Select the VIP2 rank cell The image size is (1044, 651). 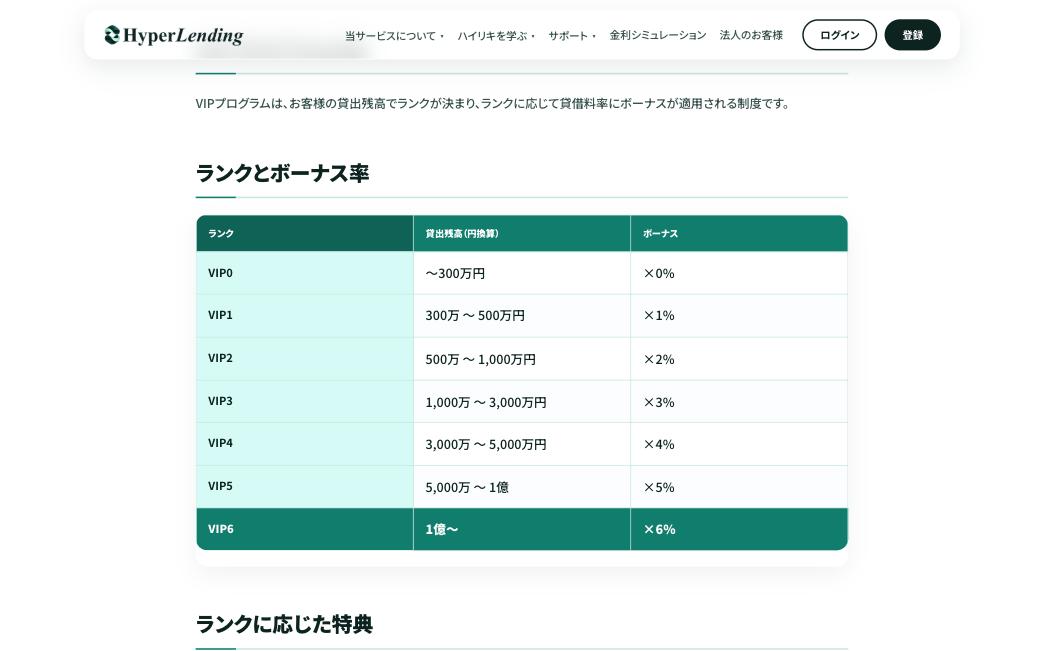point(305,359)
